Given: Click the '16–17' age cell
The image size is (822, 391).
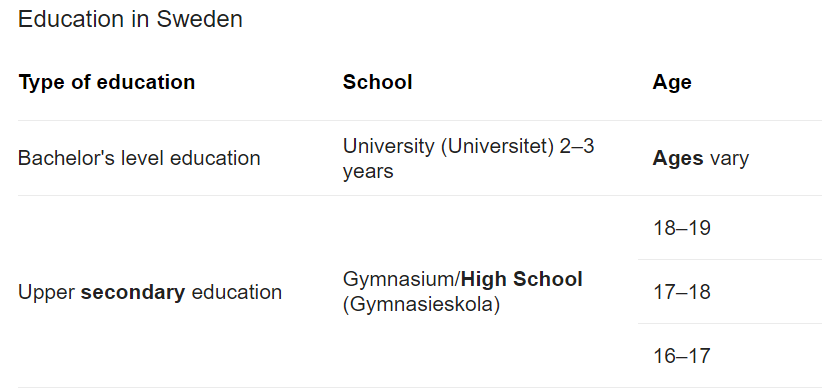Looking at the screenshot, I should tap(682, 356).
